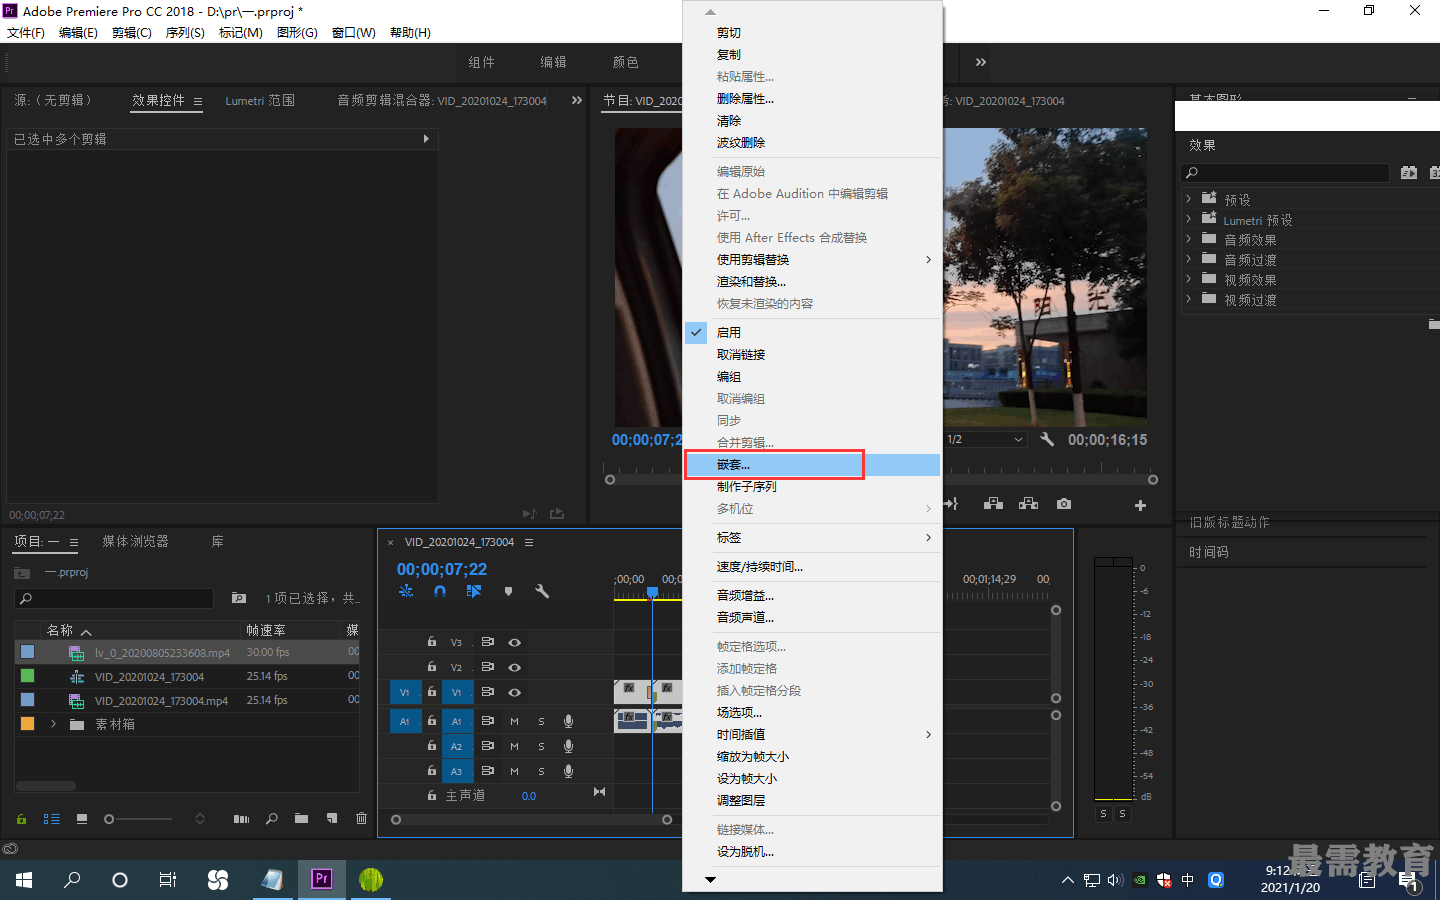This screenshot has width=1440, height=900.
Task: Add marker with timeline marker icon
Action: click(508, 591)
